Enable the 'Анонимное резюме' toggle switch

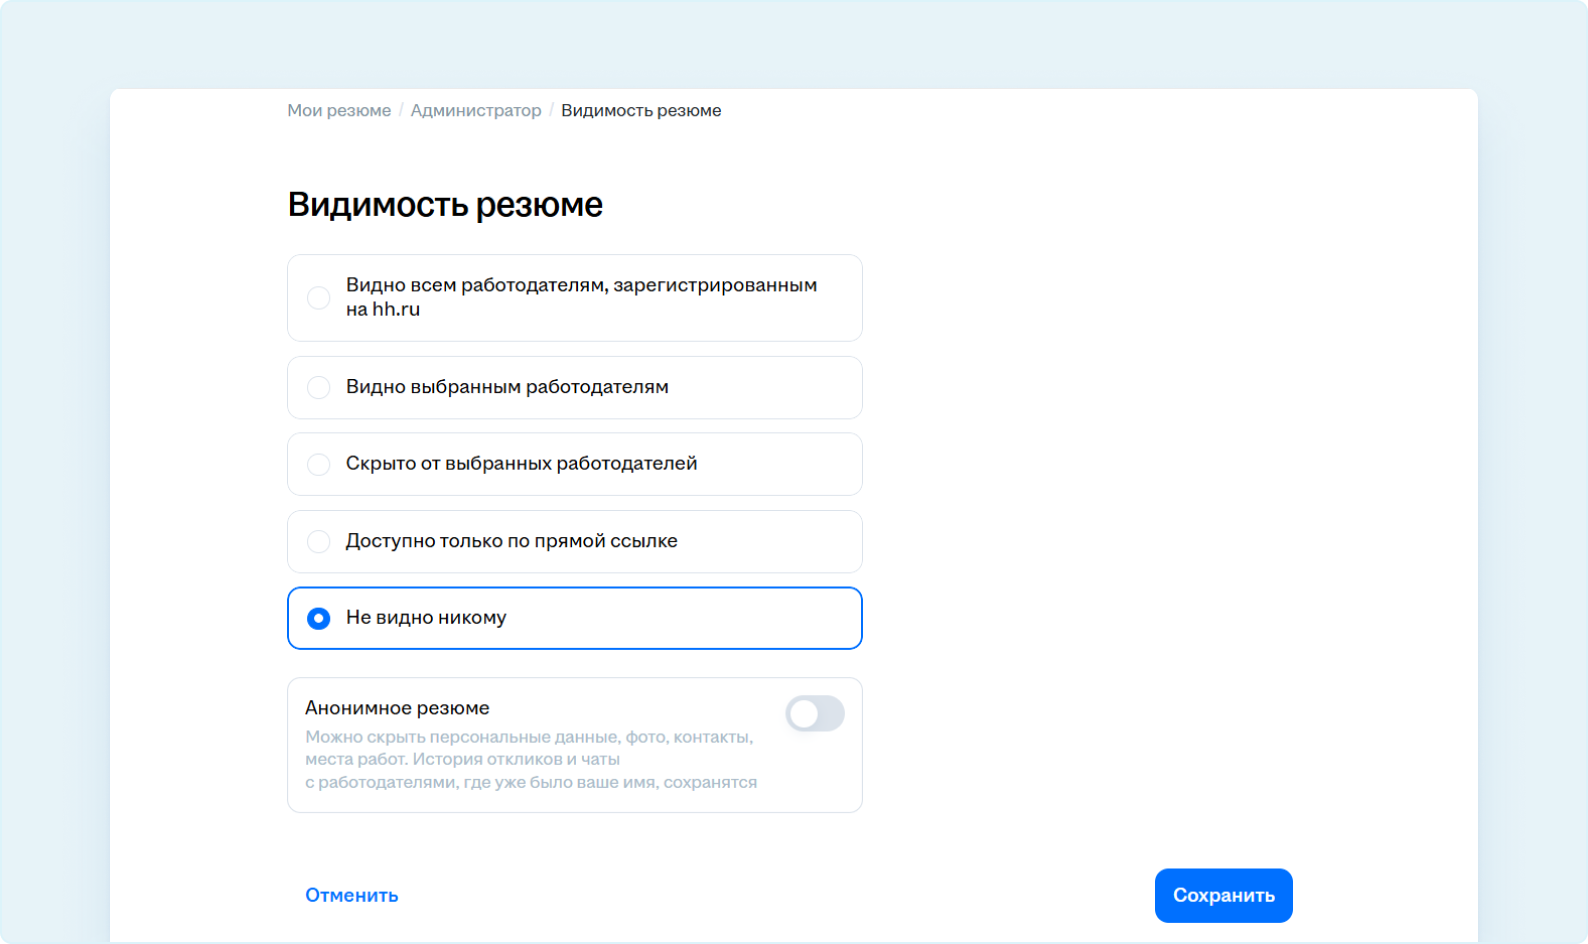point(814,714)
